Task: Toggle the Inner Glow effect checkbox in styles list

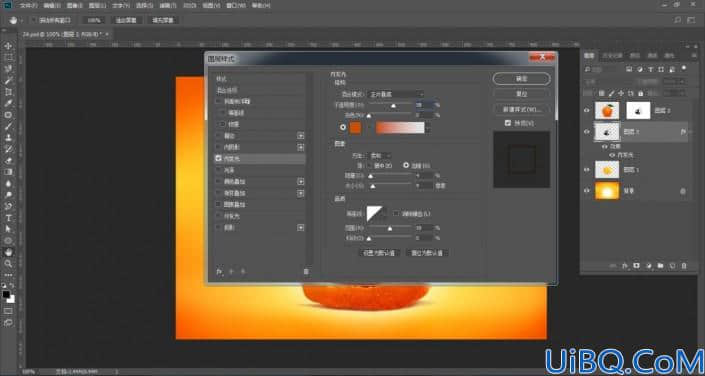Action: tap(219, 158)
